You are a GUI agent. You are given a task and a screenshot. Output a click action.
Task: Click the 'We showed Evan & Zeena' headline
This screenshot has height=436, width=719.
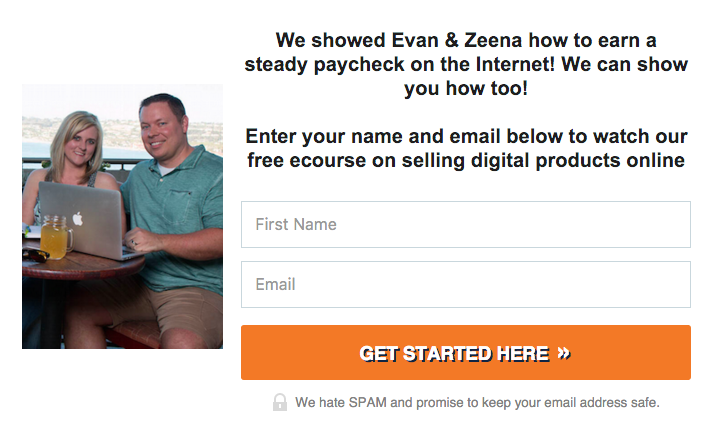point(466,64)
